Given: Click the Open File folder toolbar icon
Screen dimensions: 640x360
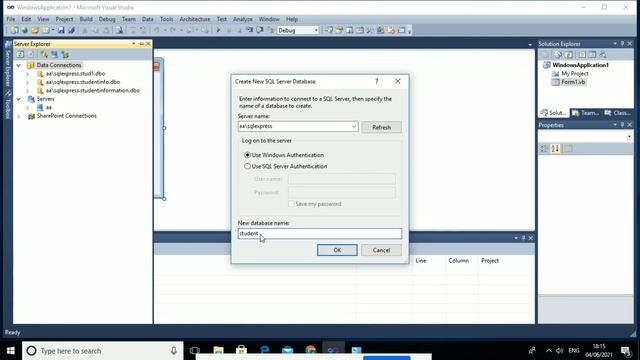Looking at the screenshot, I should (35, 30).
